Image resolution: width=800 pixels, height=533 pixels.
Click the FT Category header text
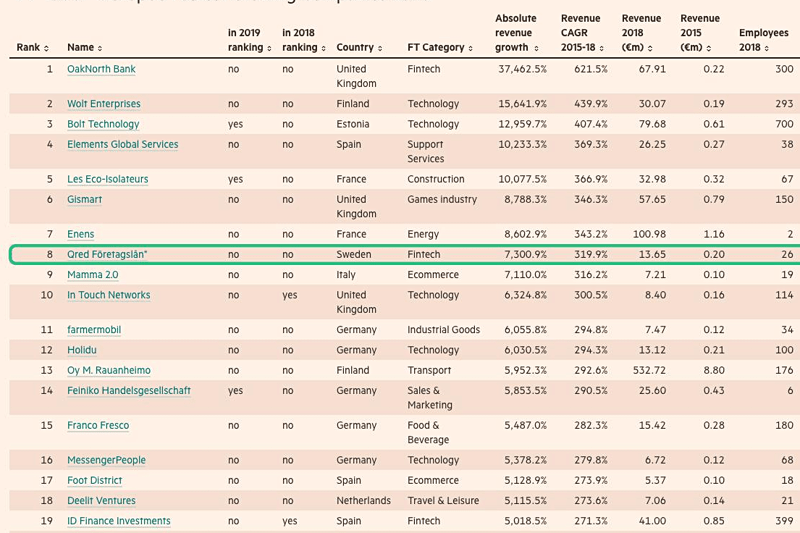tap(436, 47)
